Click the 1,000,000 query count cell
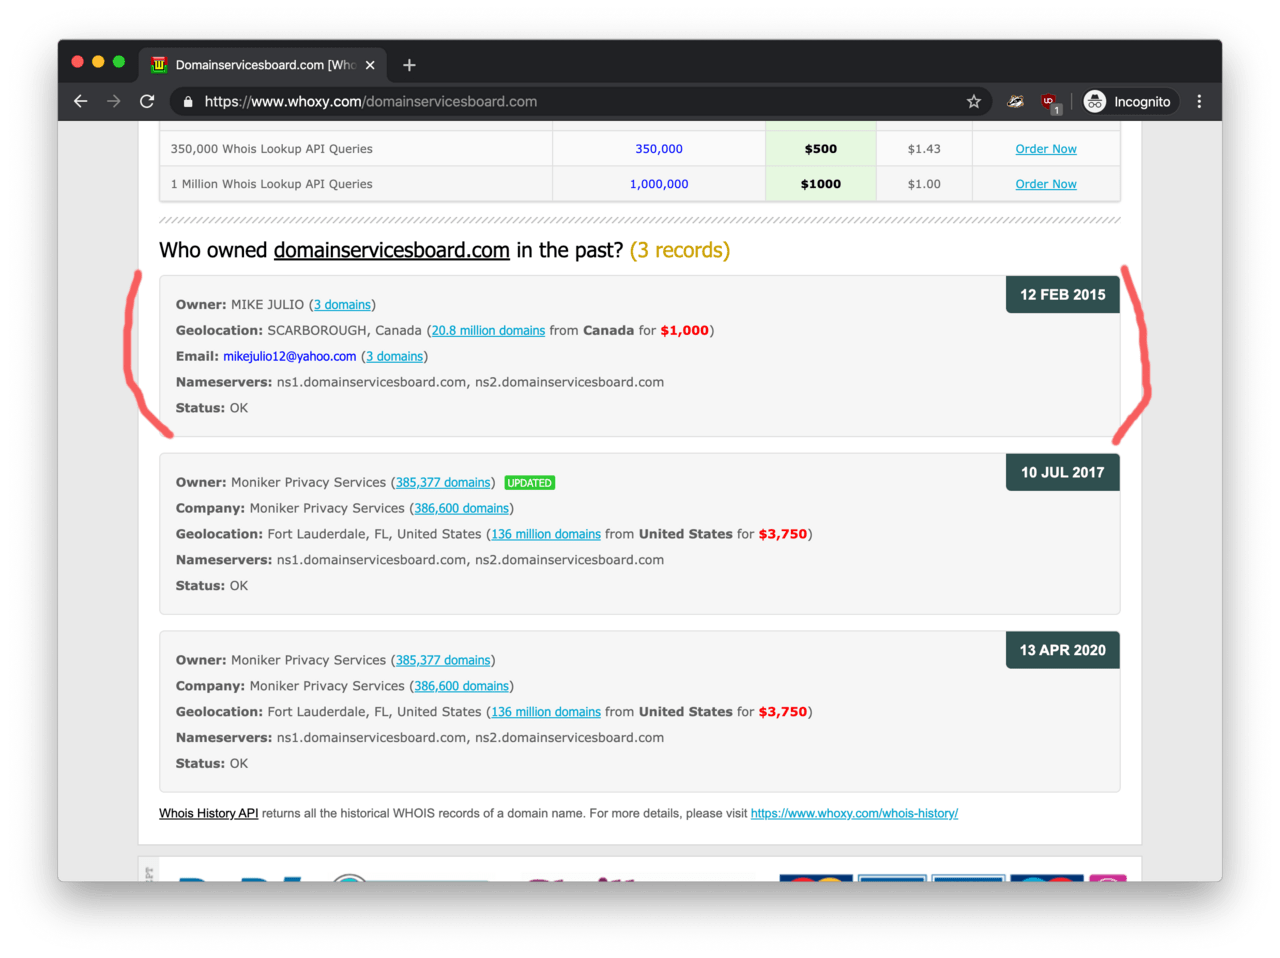This screenshot has width=1280, height=958. pyautogui.click(x=659, y=184)
